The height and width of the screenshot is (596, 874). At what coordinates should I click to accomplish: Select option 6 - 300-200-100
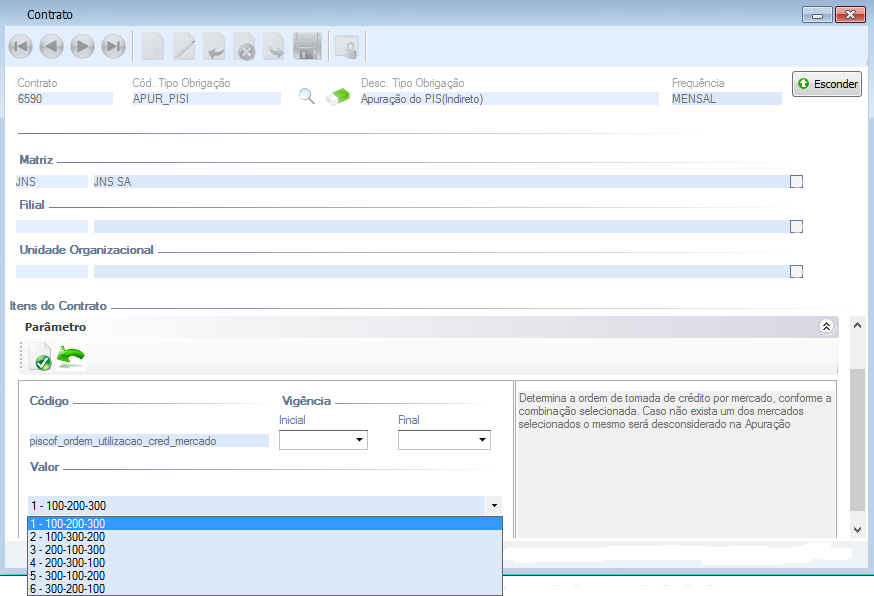pyautogui.click(x=265, y=588)
